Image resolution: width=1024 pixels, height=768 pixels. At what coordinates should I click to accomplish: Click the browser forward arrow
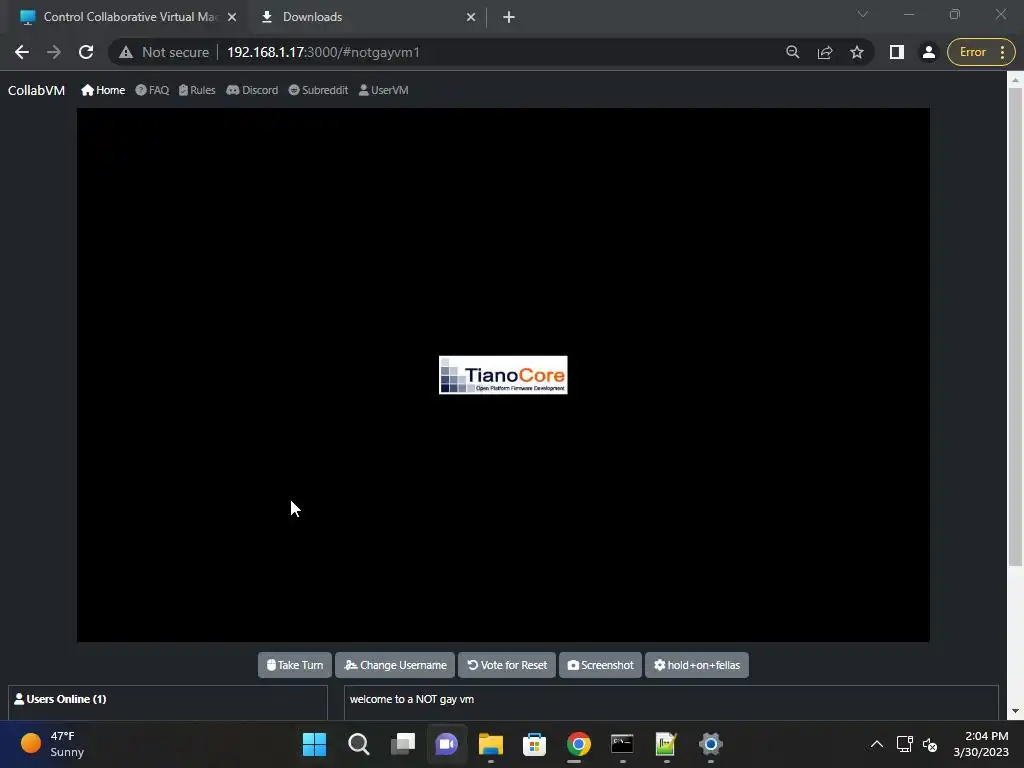click(x=54, y=52)
